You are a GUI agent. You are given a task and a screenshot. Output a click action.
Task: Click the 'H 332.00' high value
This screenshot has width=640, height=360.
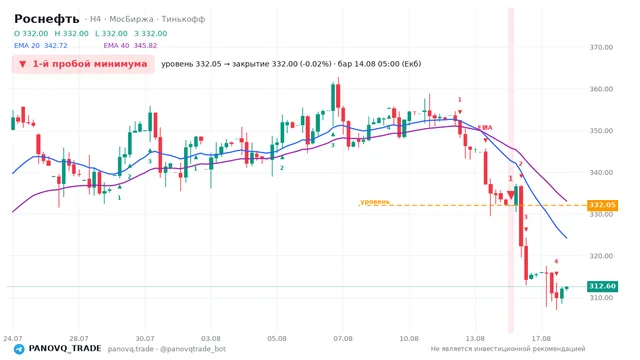pos(71,33)
